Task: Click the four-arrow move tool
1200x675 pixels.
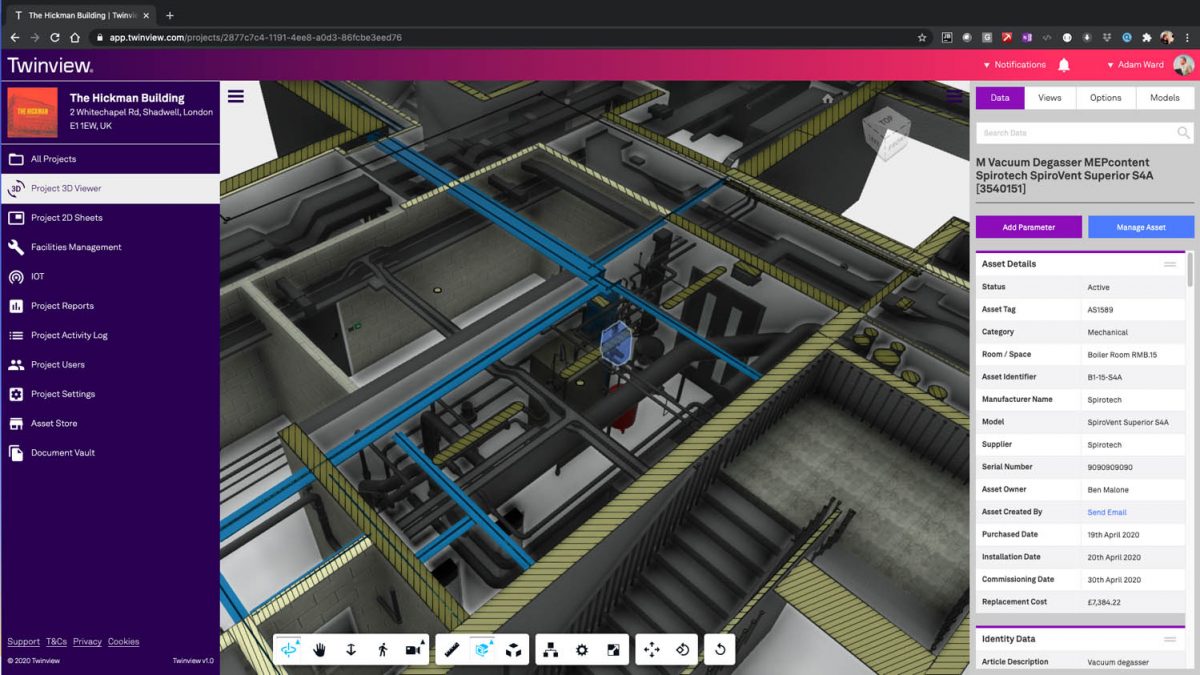Action: (652, 650)
